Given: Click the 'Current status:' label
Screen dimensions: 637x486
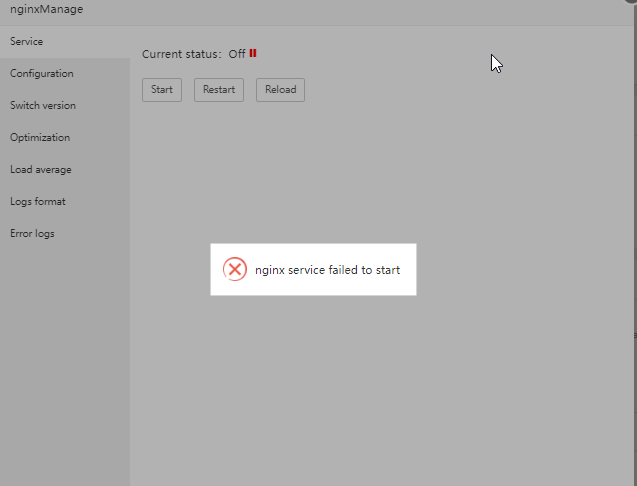Looking at the screenshot, I should [x=182, y=54].
